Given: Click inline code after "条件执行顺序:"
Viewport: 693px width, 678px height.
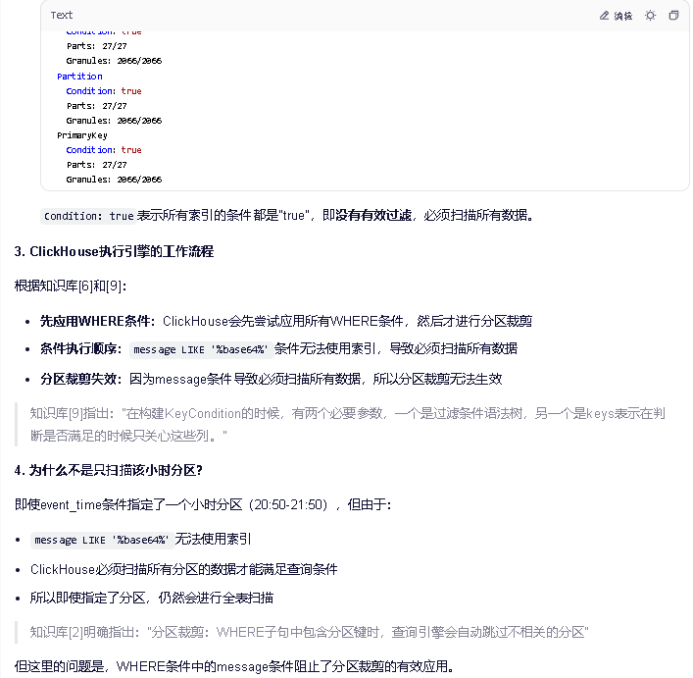Looking at the screenshot, I should (x=201, y=350).
